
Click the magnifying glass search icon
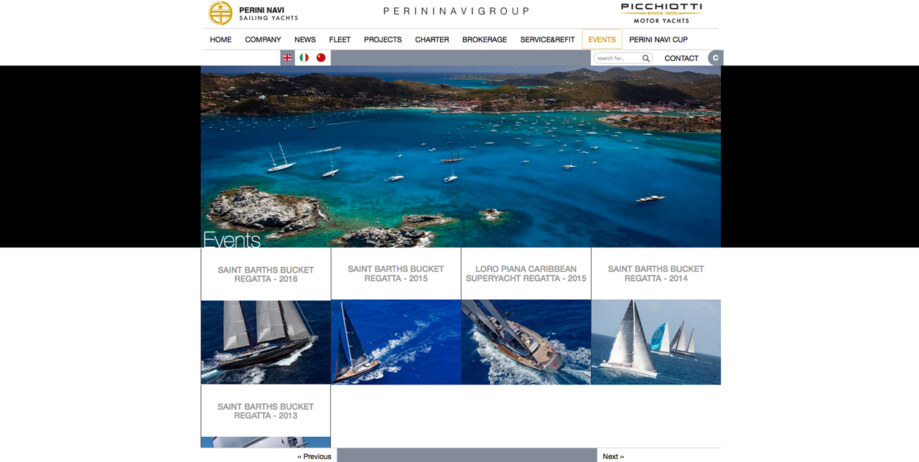tap(645, 58)
